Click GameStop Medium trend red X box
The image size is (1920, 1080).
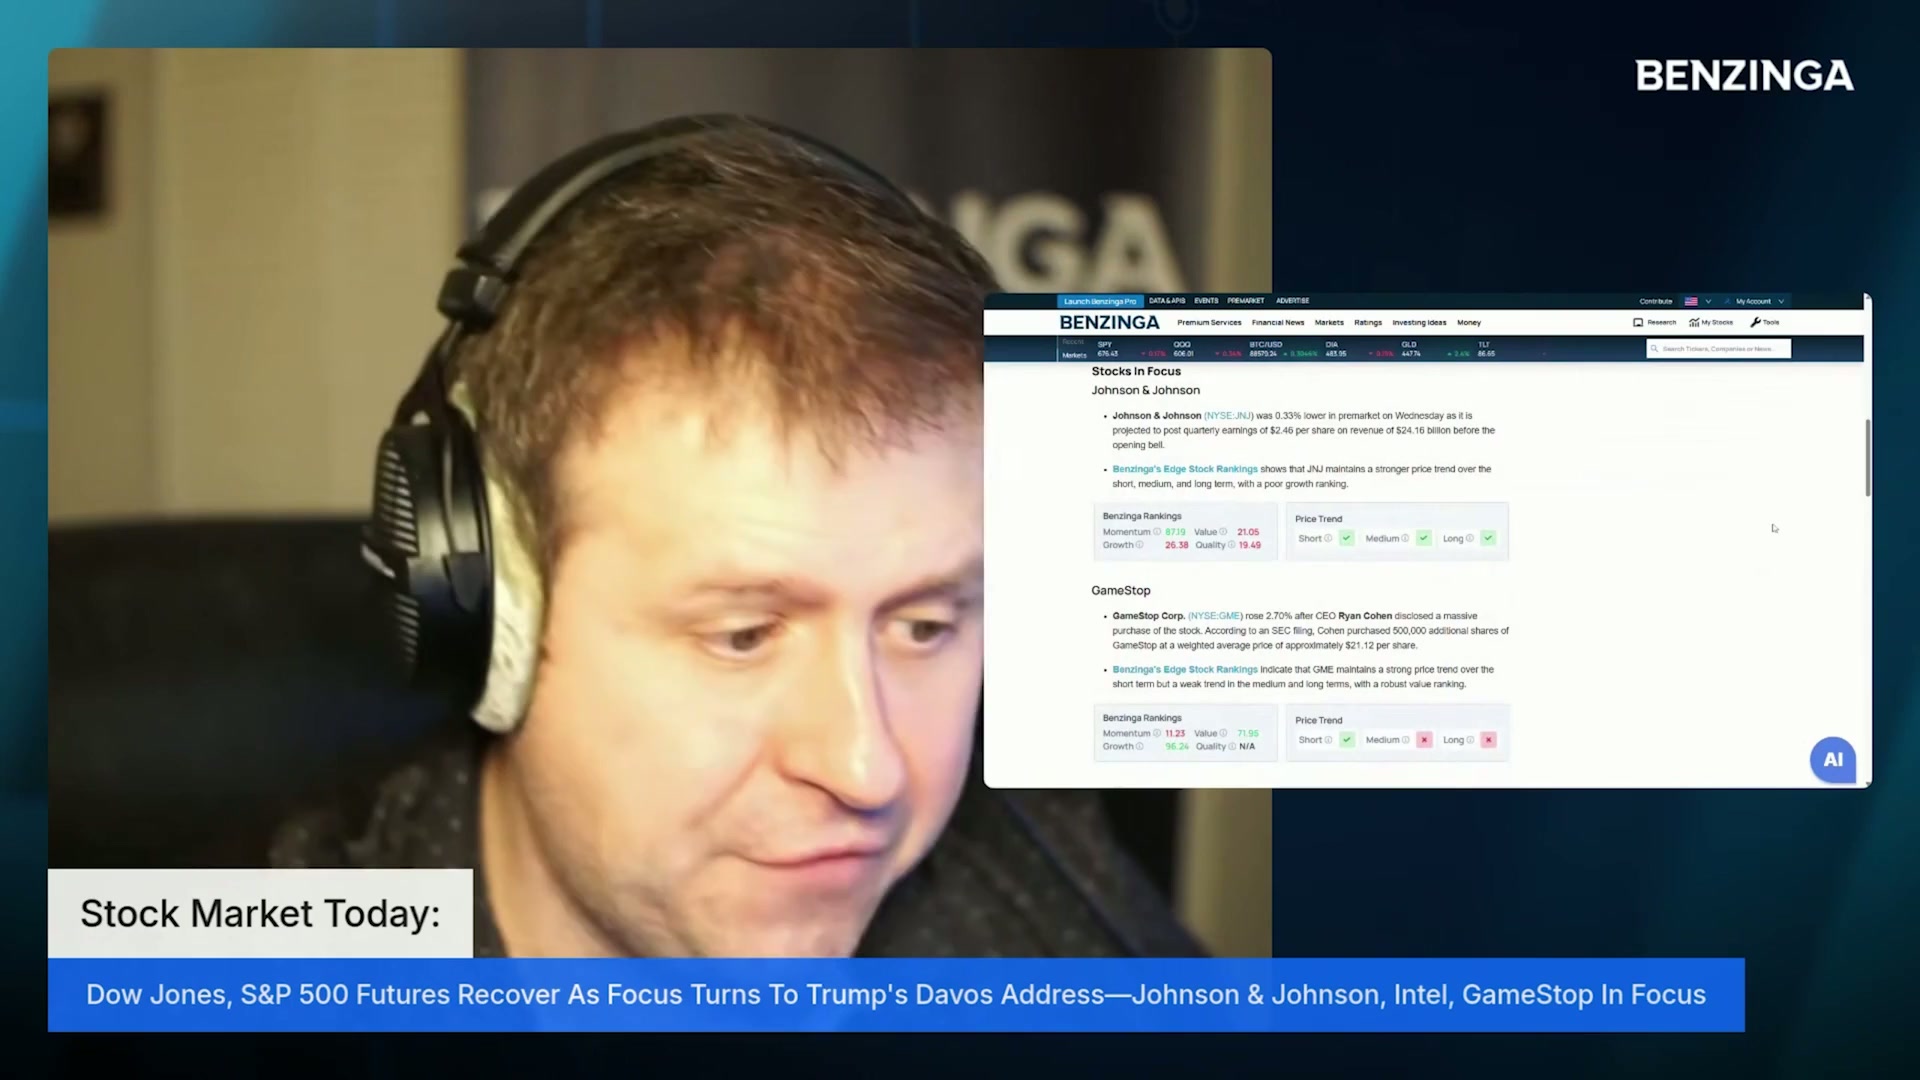[1424, 740]
